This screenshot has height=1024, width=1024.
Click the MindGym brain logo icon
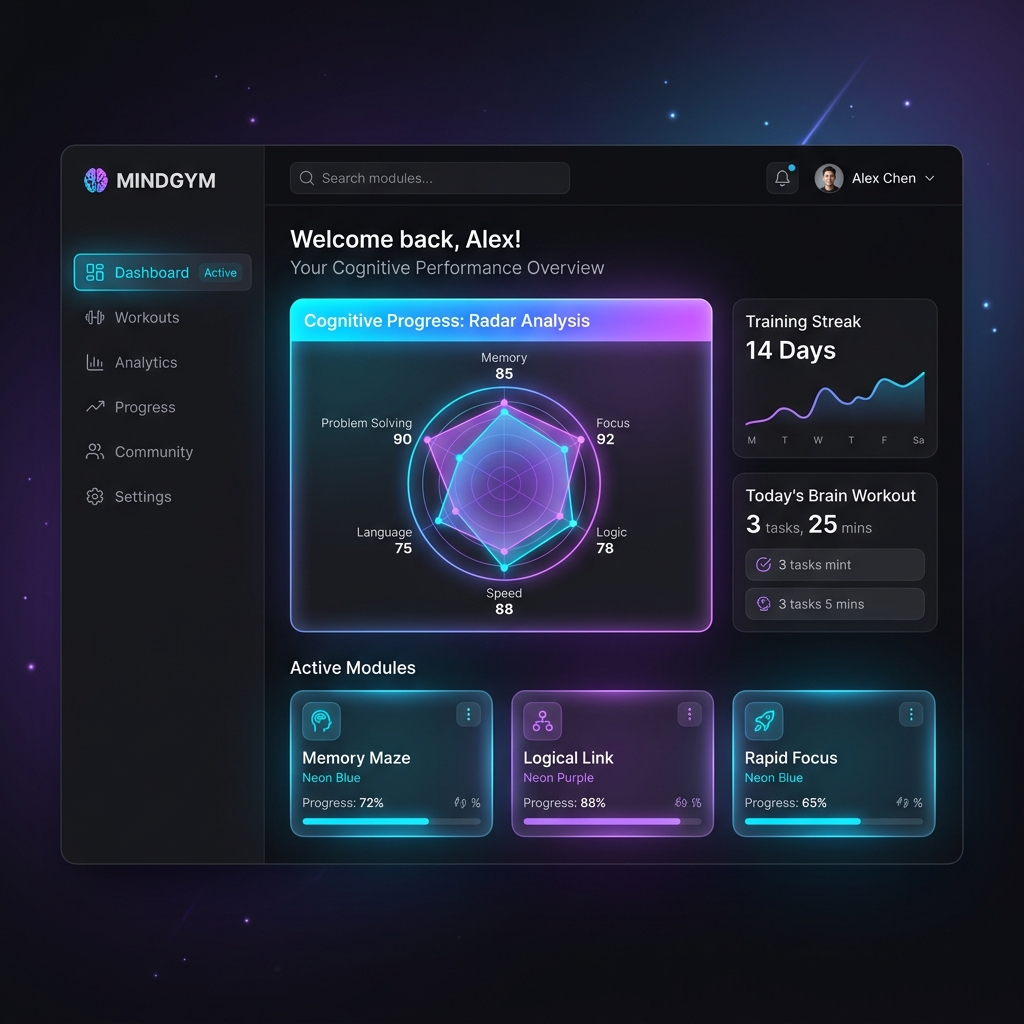click(96, 180)
